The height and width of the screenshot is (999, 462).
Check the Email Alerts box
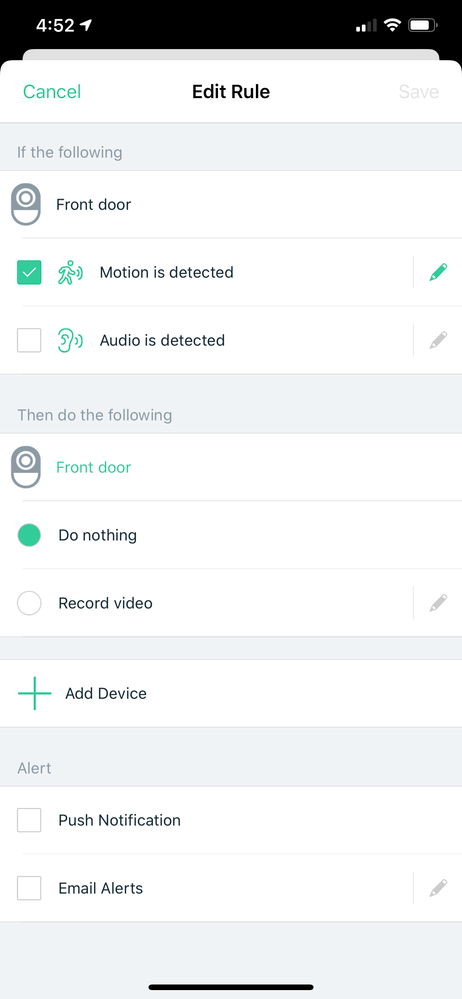[x=29, y=888]
